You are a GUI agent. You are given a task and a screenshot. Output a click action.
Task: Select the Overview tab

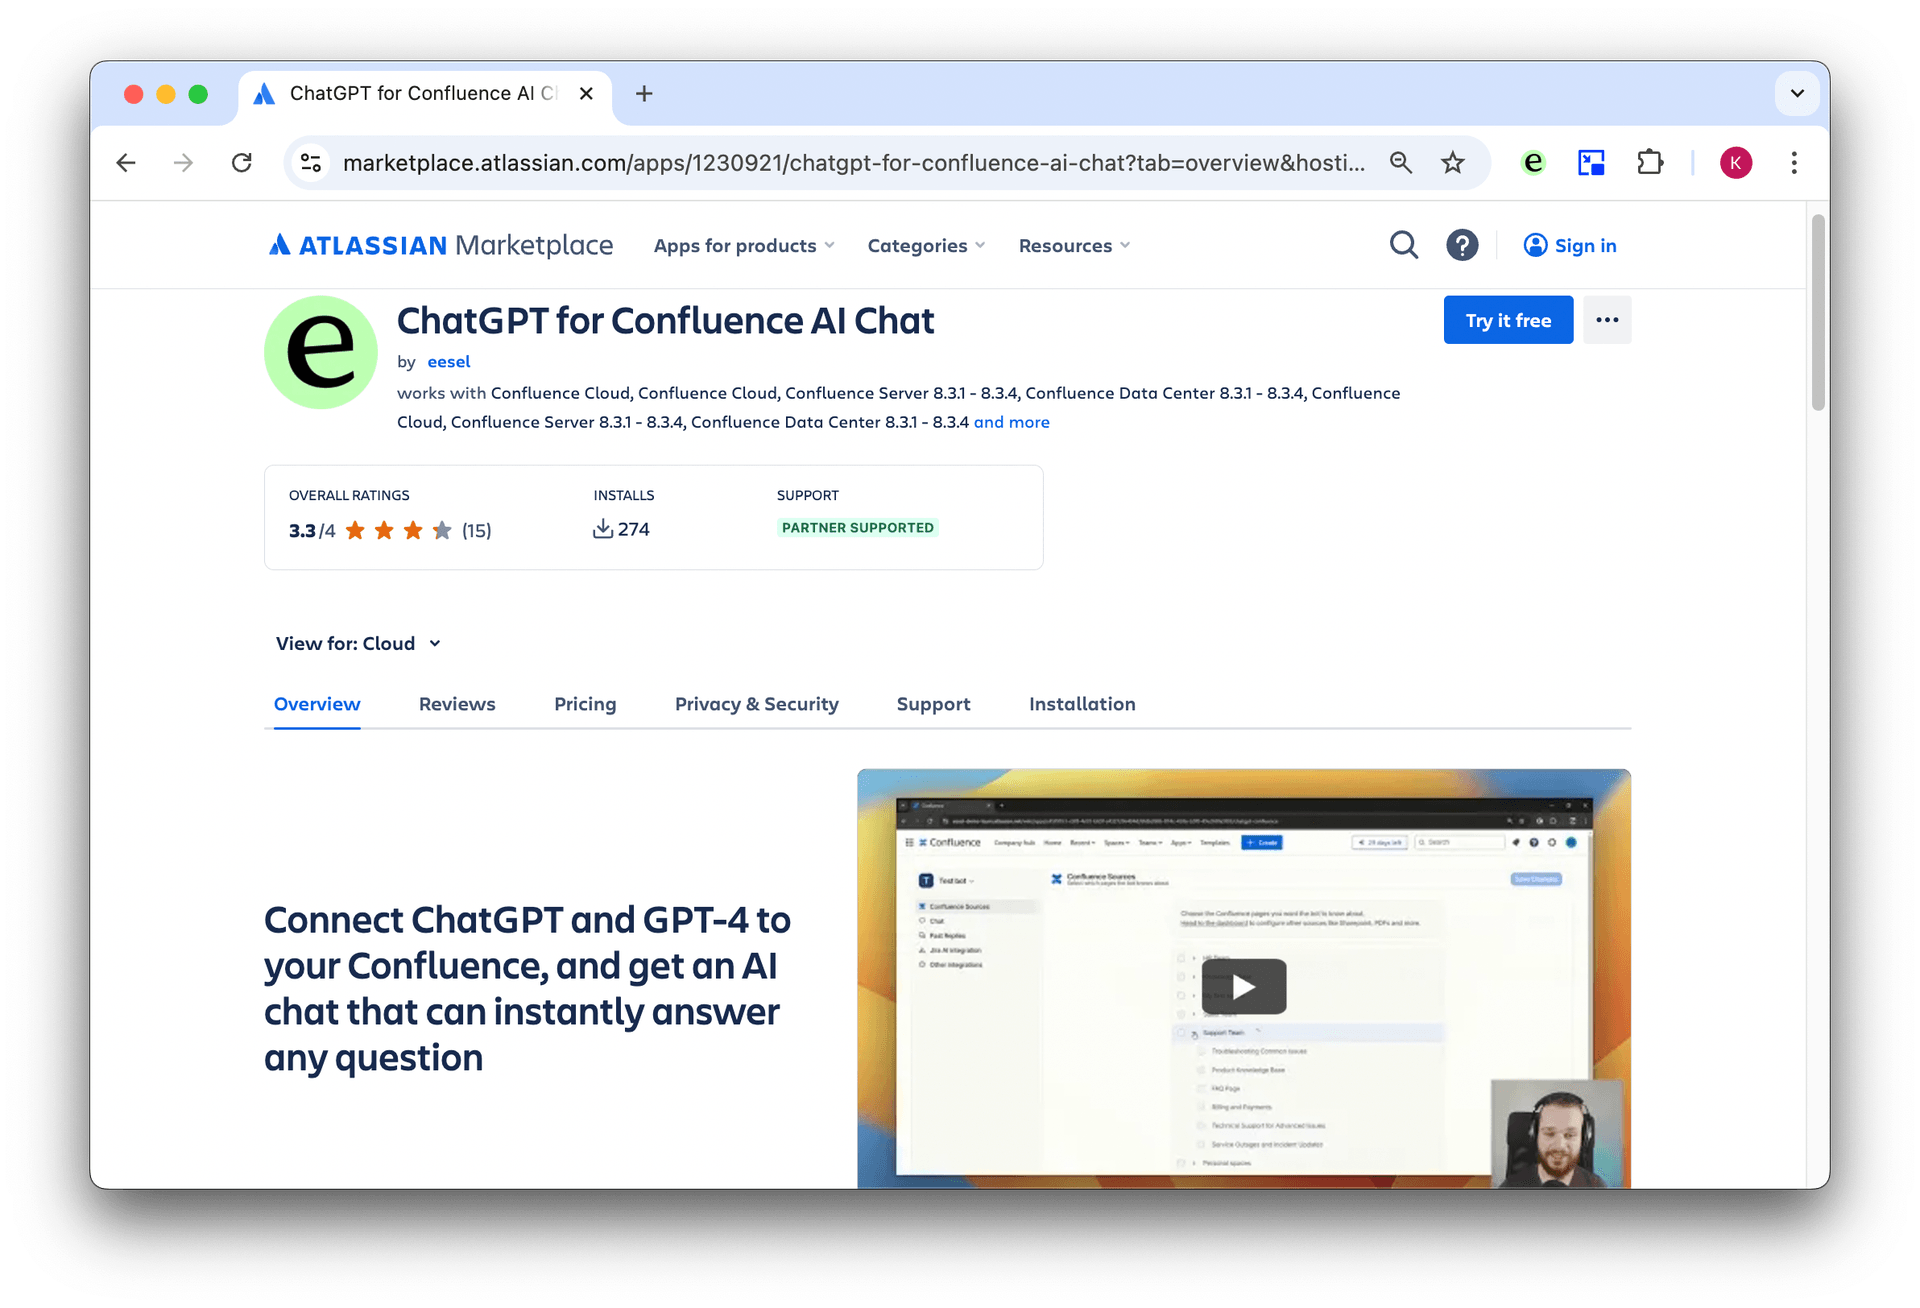(317, 704)
